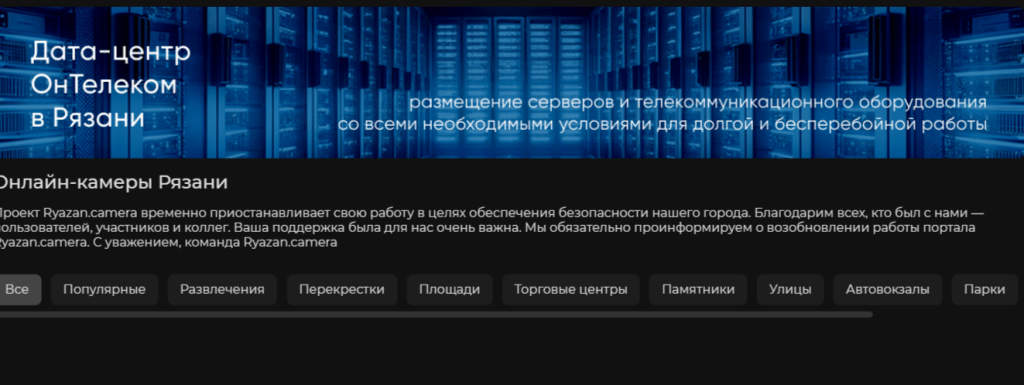Filter cameras by Популярные
Image resolution: width=1024 pixels, height=385 pixels.
[x=104, y=290]
